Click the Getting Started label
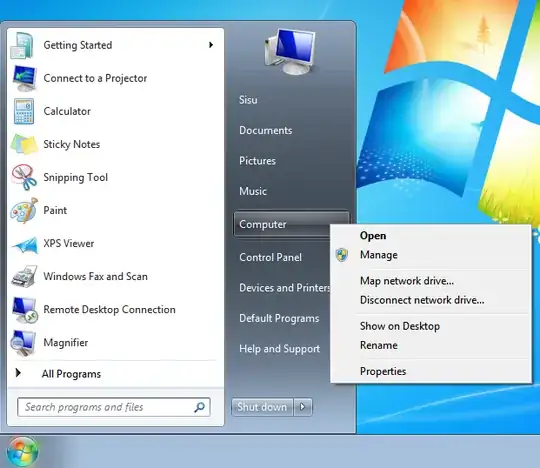The image size is (540, 468). [77, 45]
